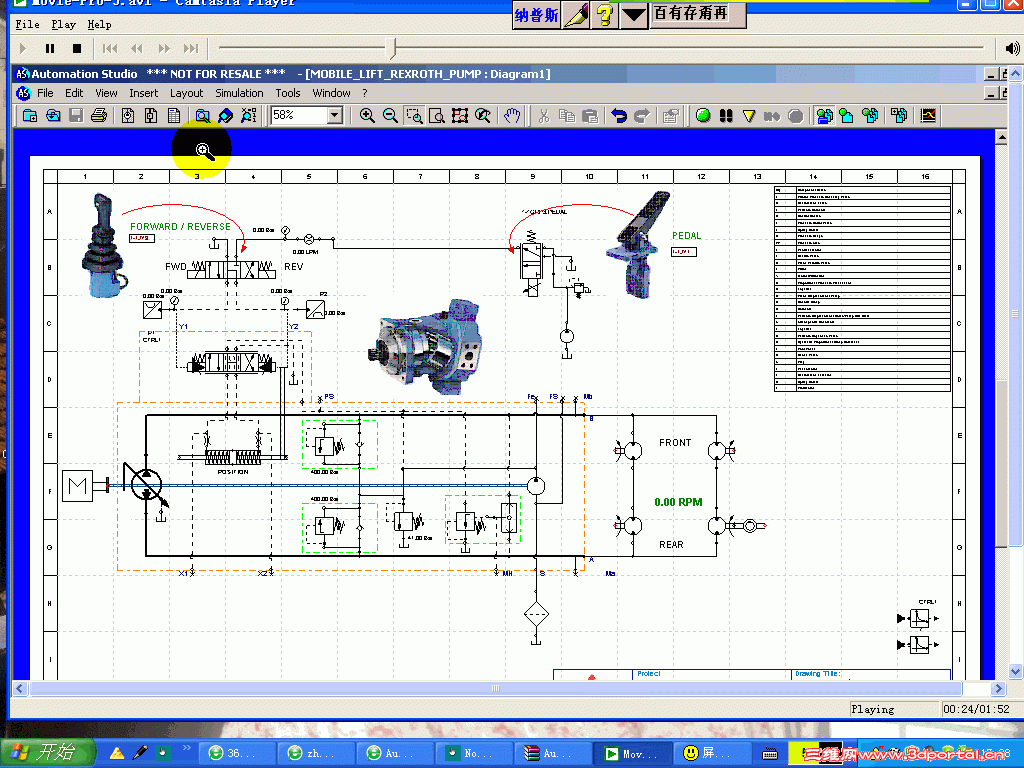This screenshot has height=768, width=1024.
Task: Jump to beginning of the video
Action: tap(110, 48)
